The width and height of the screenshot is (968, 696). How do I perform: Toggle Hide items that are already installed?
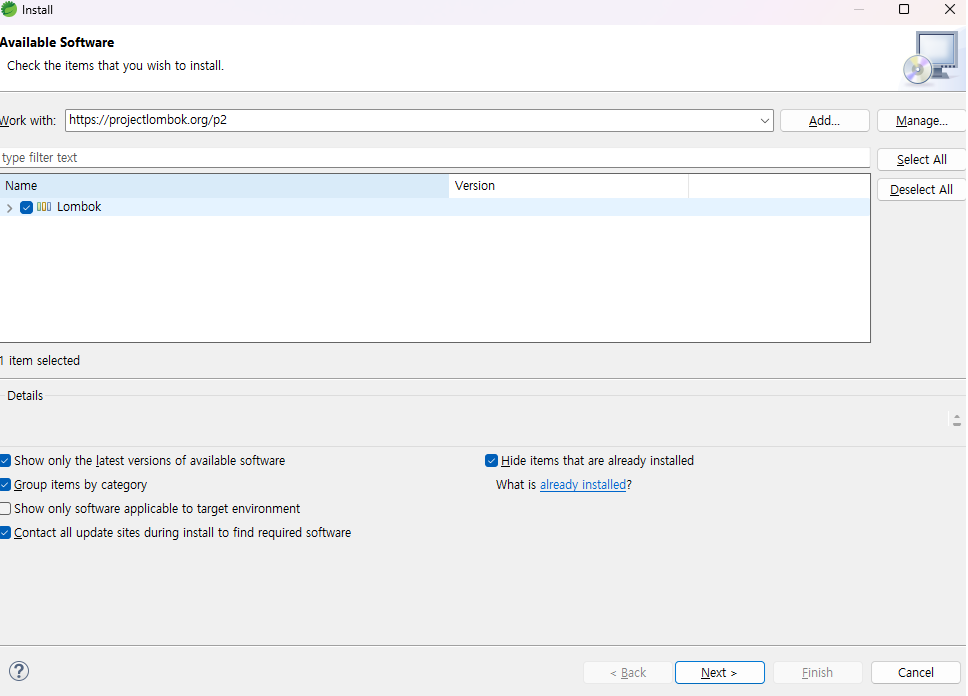[x=491, y=461]
